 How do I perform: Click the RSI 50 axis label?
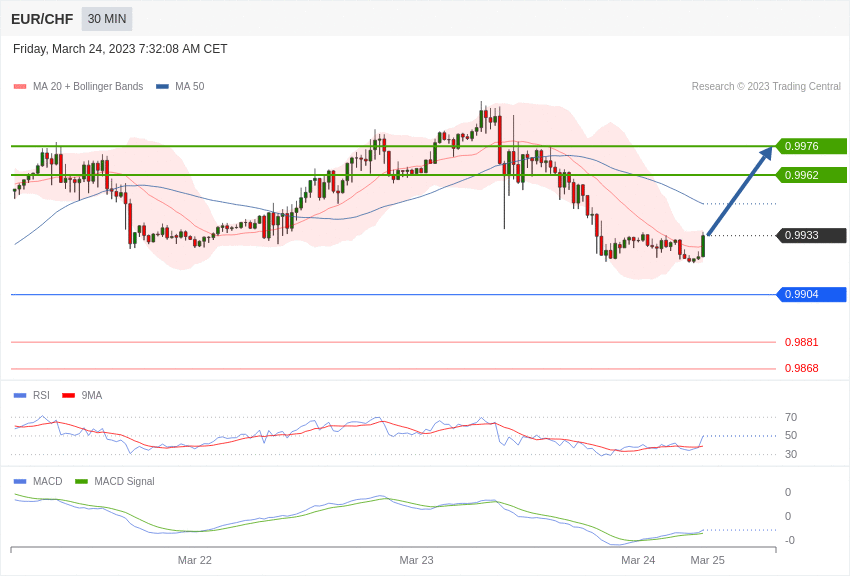(x=791, y=435)
